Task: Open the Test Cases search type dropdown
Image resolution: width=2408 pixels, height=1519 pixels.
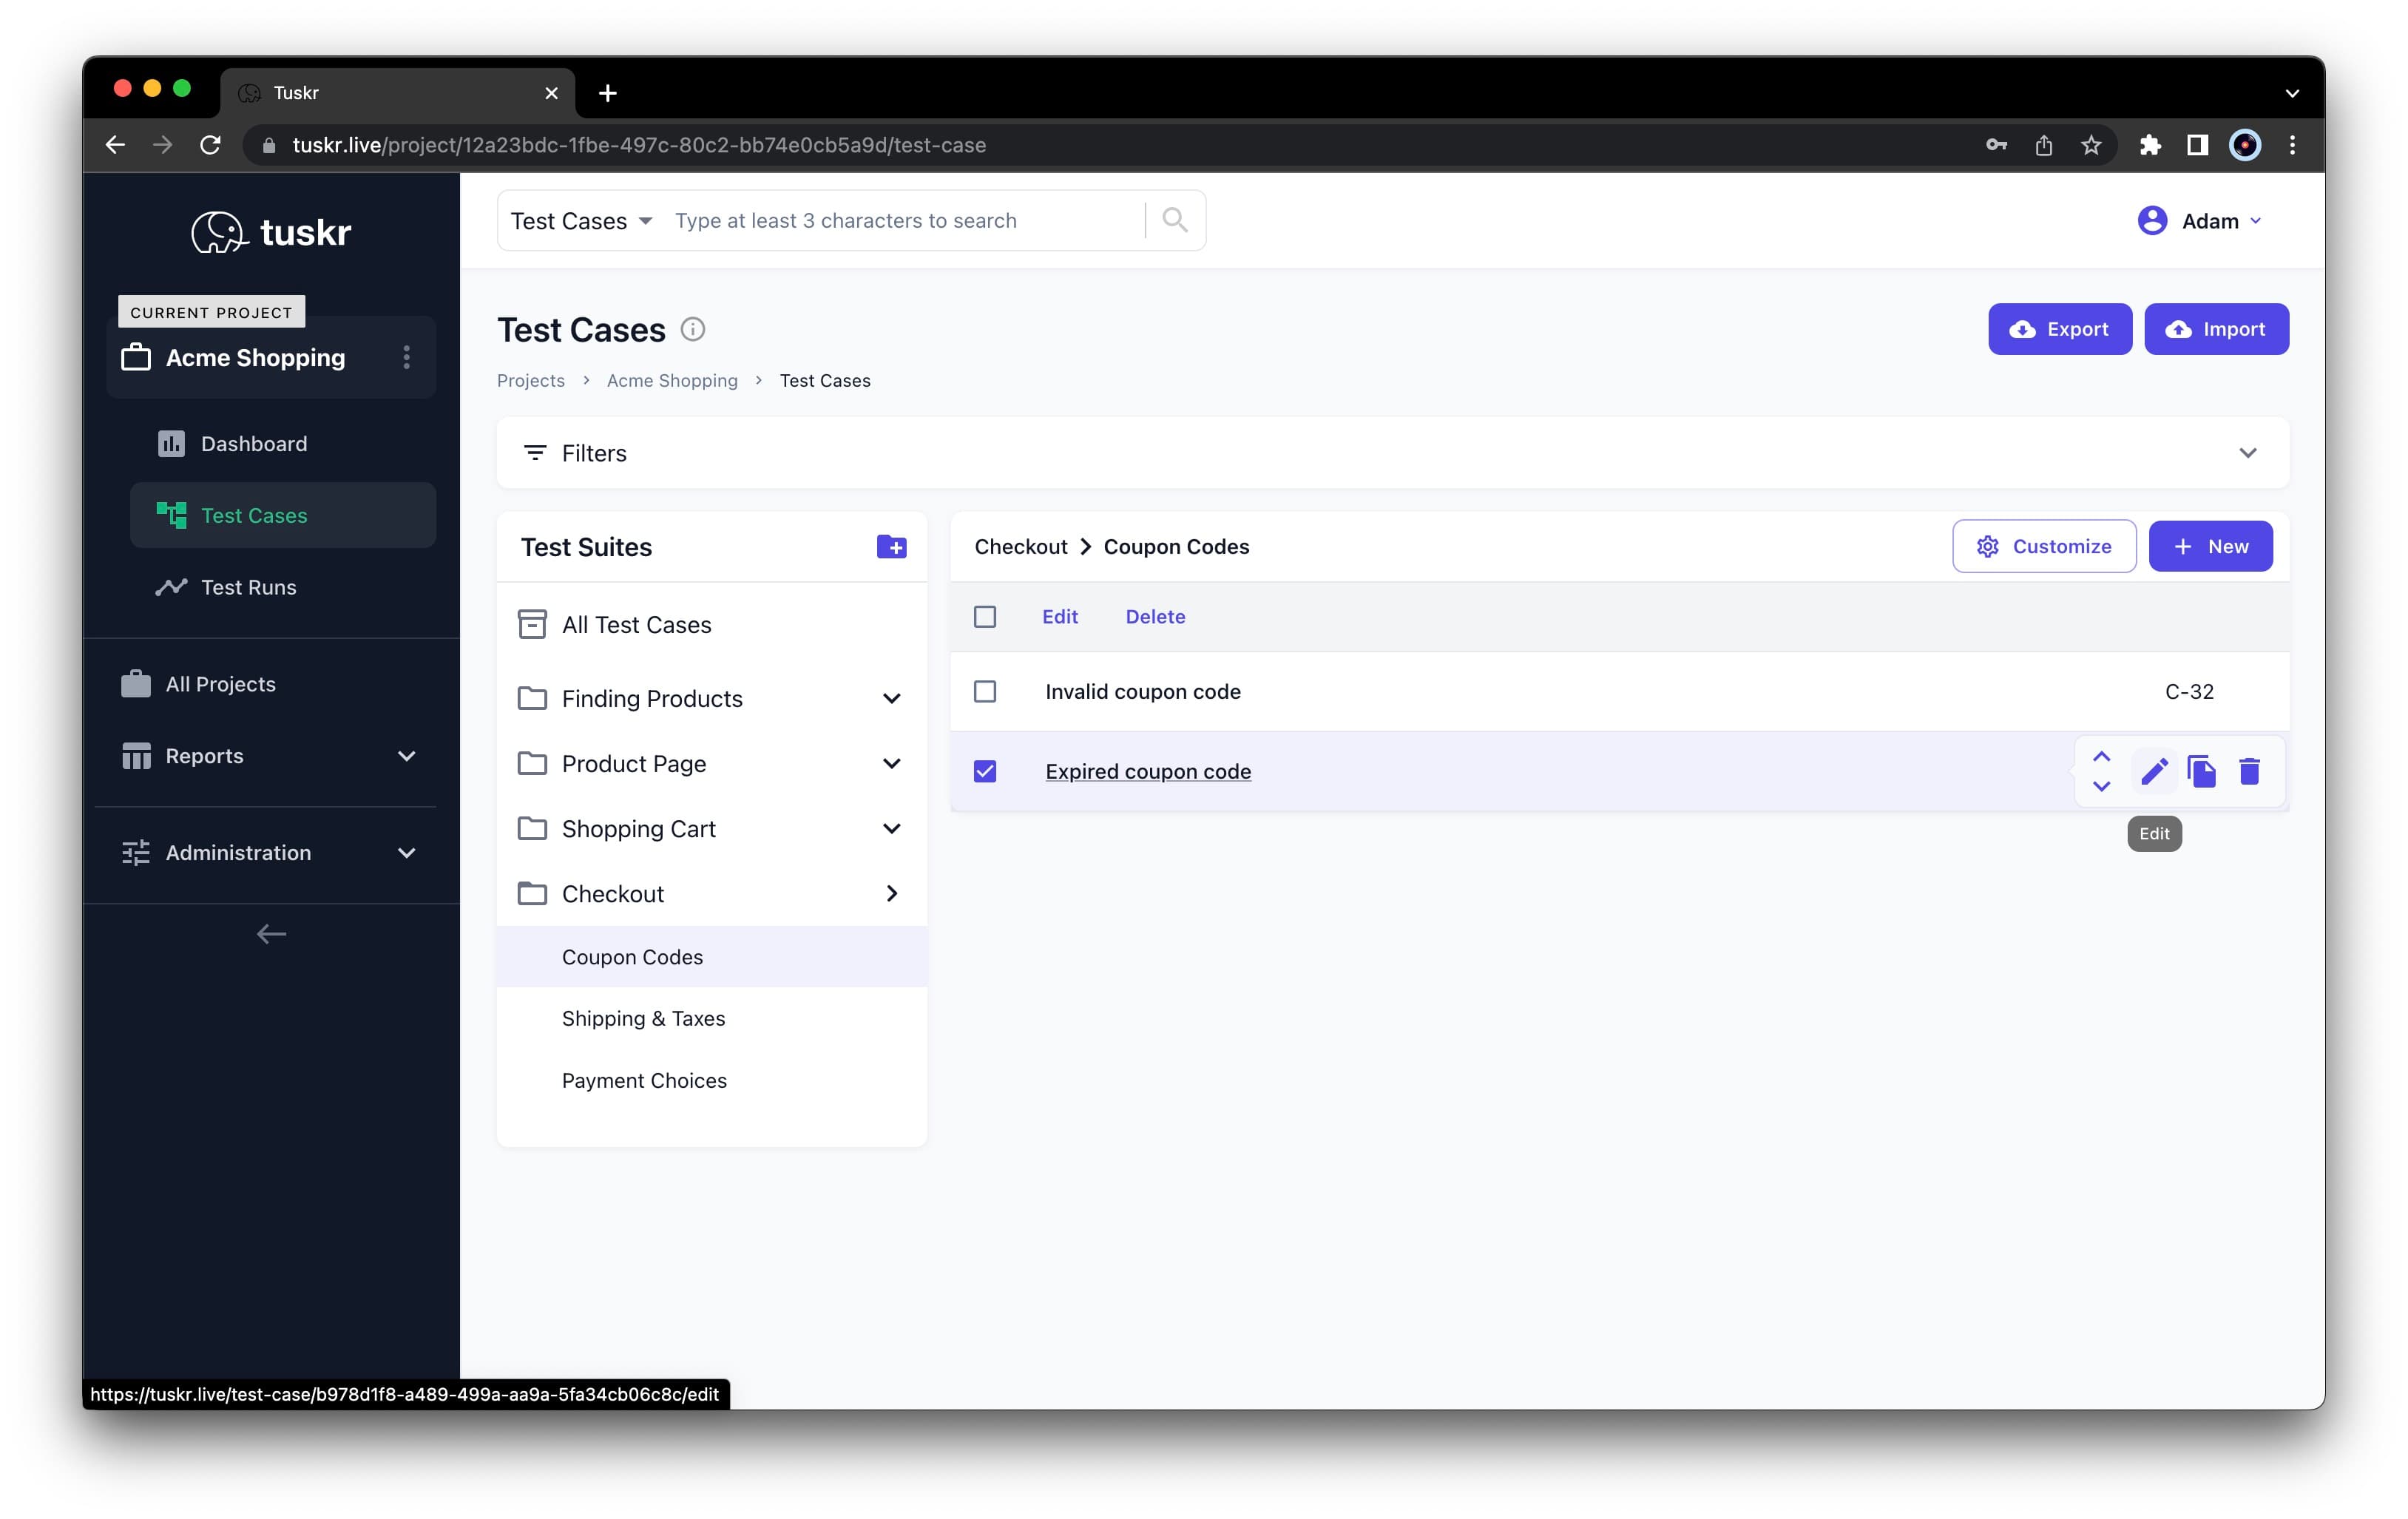Action: 581,220
